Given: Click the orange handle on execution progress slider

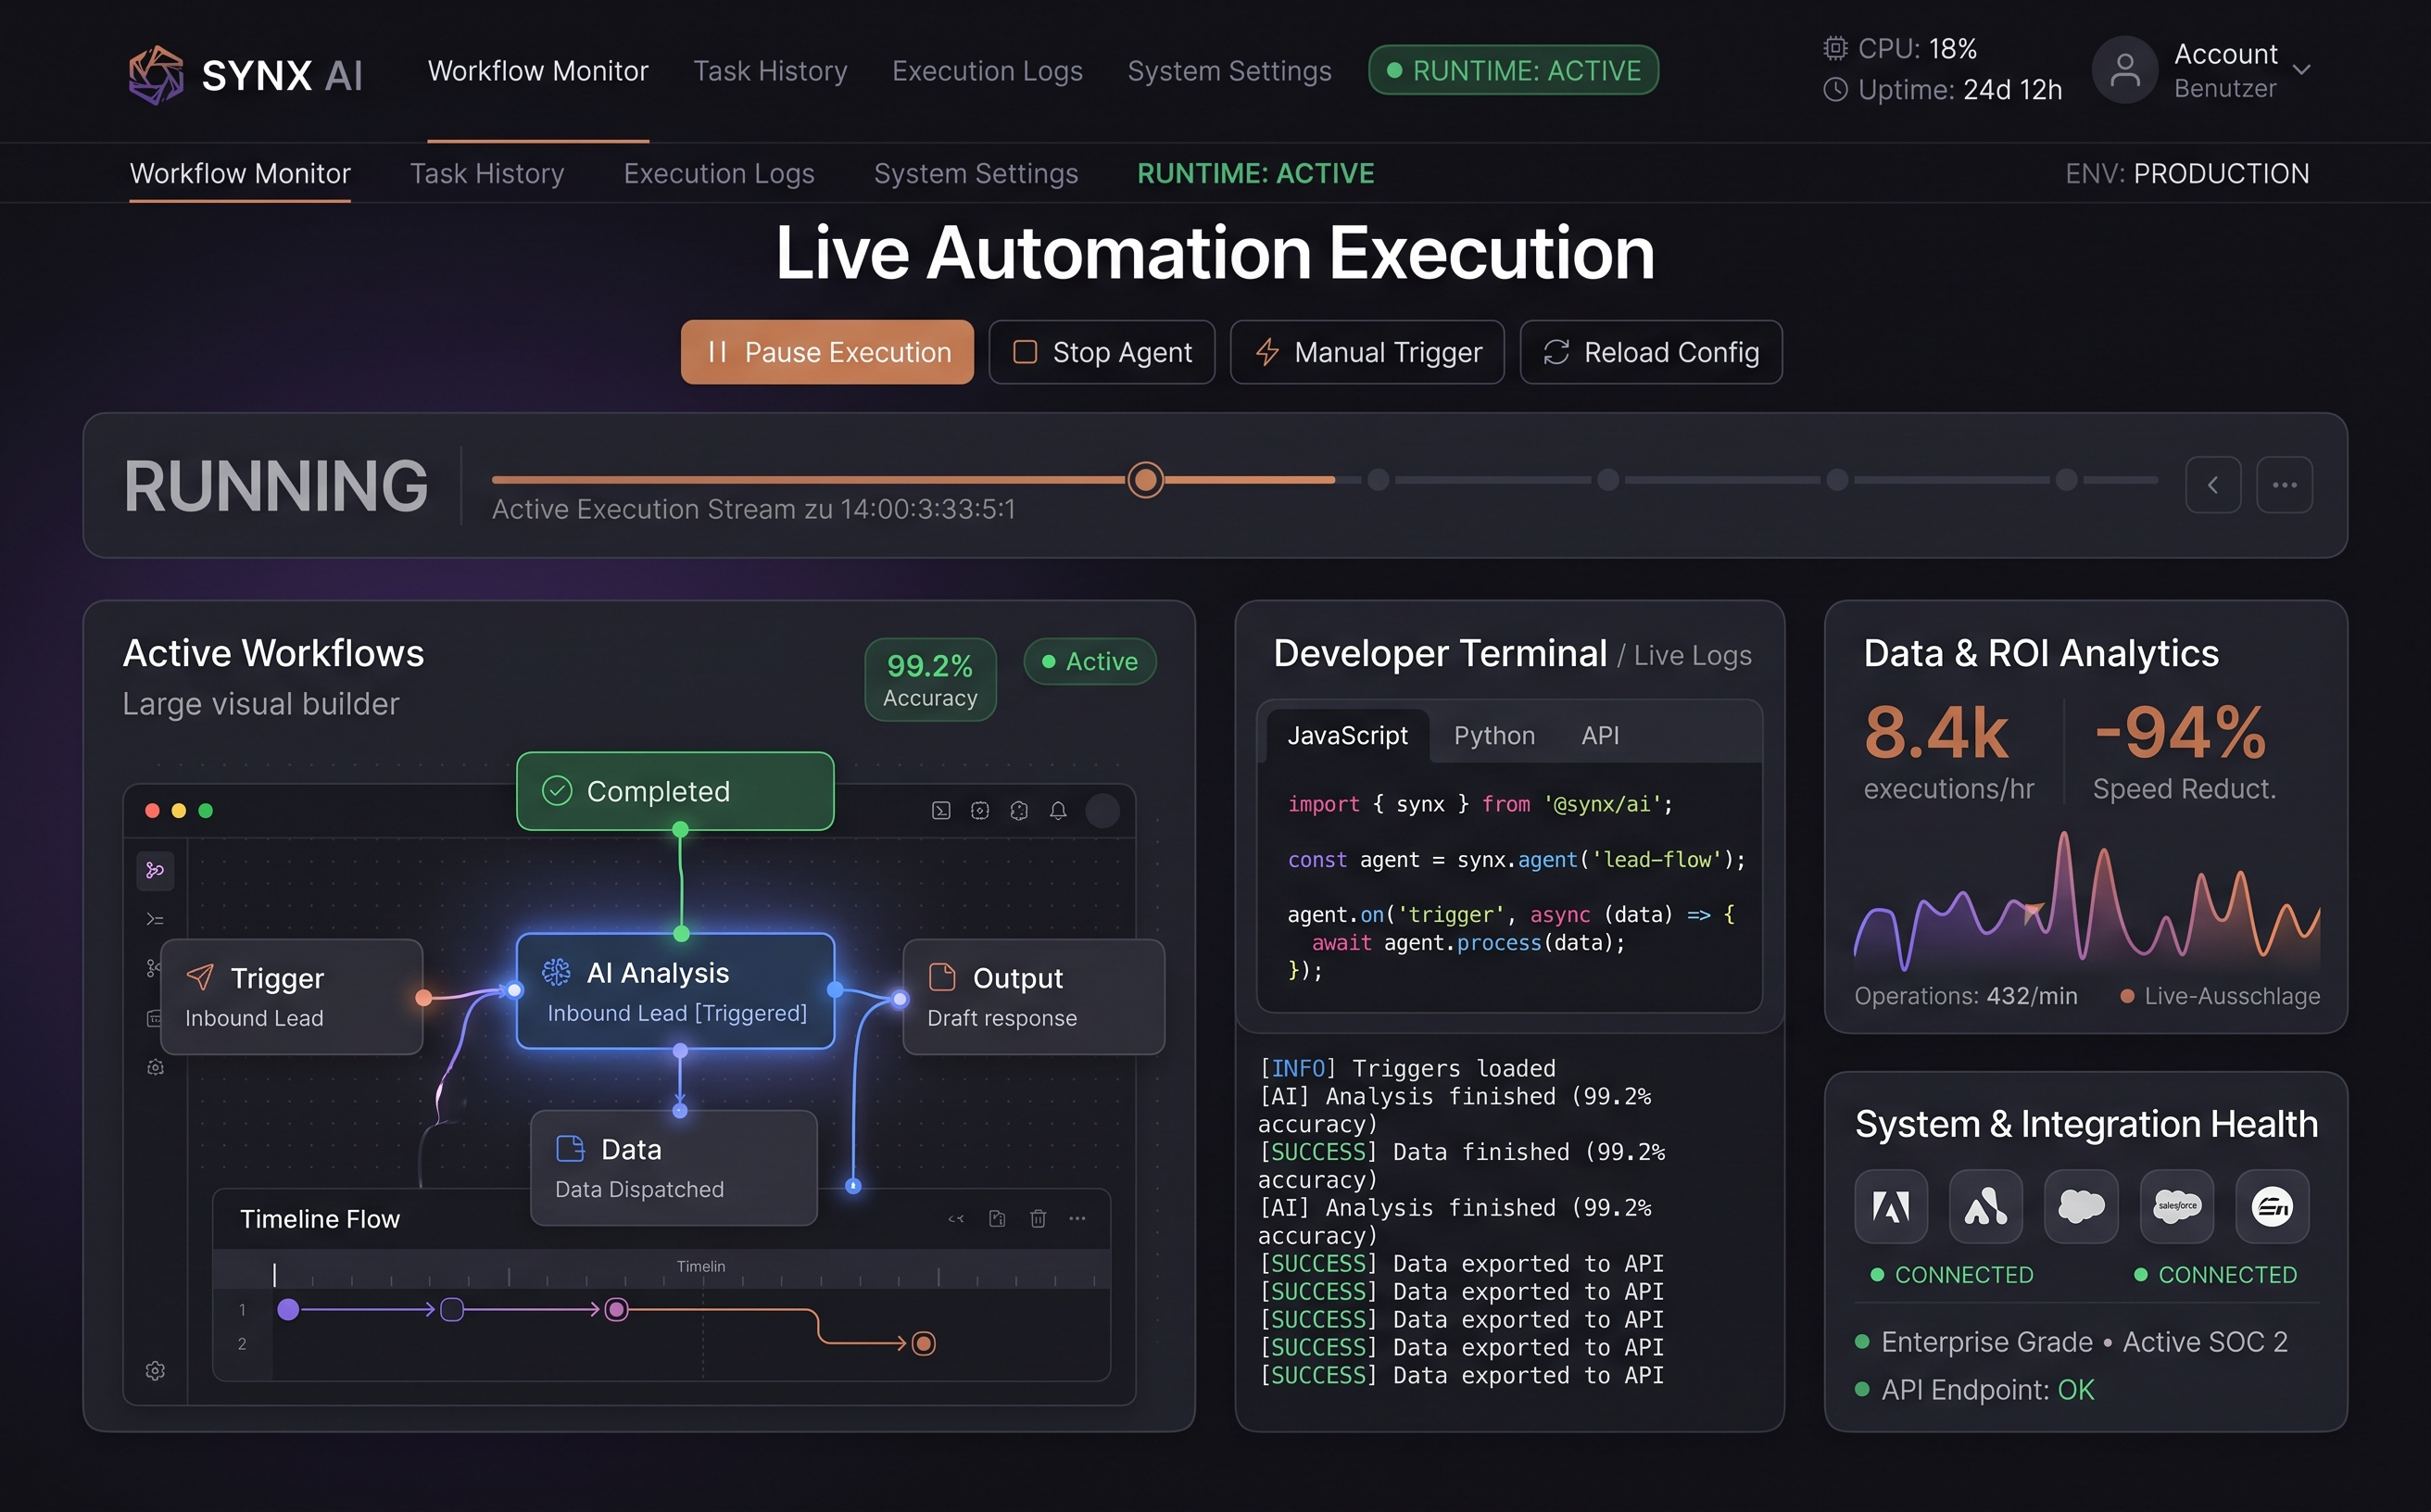Looking at the screenshot, I should coord(1145,480).
